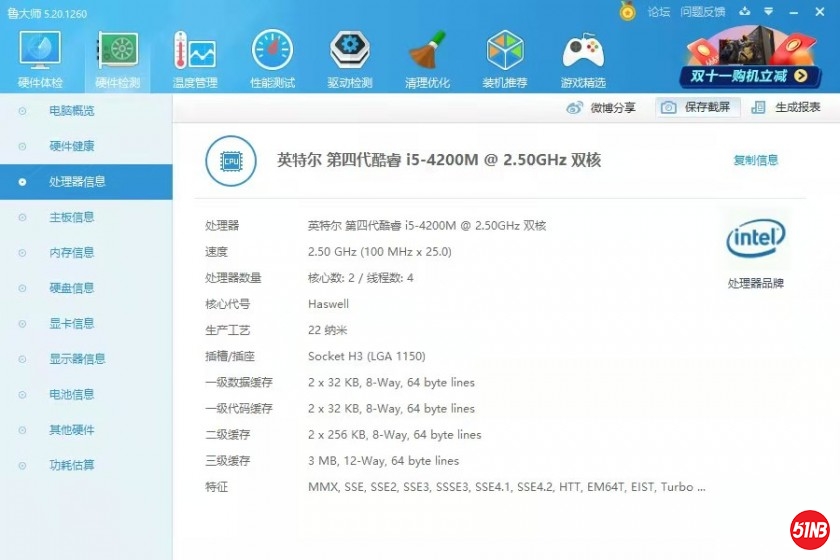Click 微博分享 to share on Weibo
Screen dimensions: 840x560
[601, 107]
